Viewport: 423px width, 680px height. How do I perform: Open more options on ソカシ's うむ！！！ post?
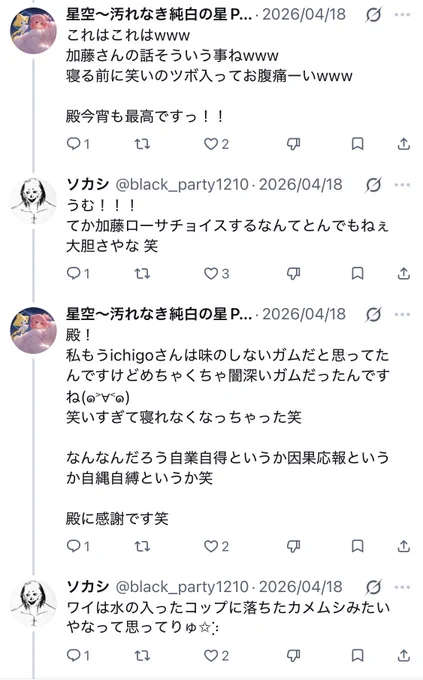coord(402,185)
